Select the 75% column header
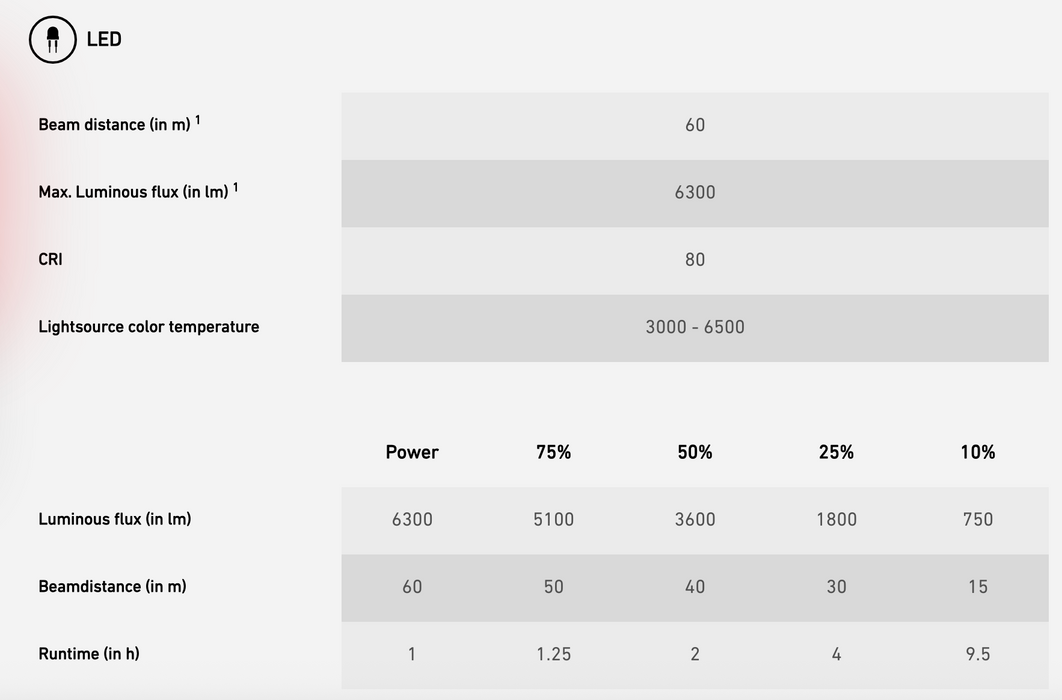Viewport: 1062px width, 700px height. tap(553, 452)
